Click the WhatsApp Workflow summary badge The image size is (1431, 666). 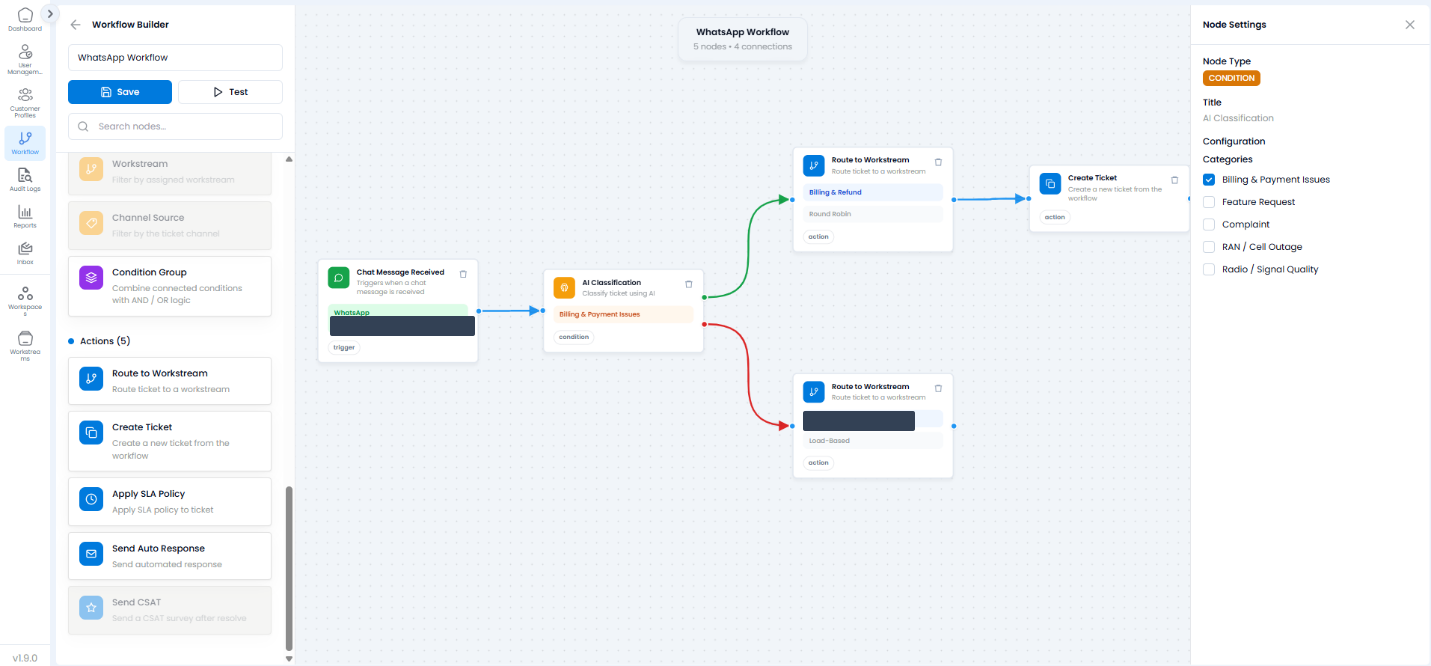click(743, 39)
